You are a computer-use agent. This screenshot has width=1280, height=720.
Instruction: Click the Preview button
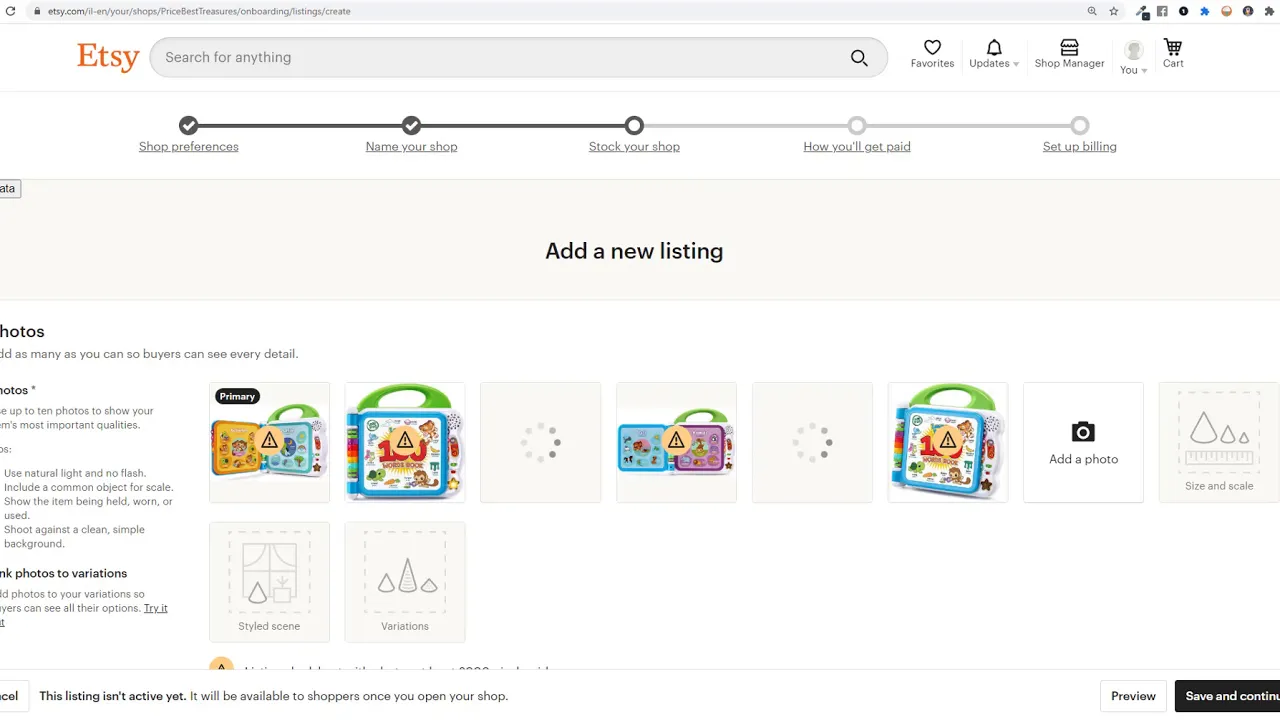[x=1133, y=696]
